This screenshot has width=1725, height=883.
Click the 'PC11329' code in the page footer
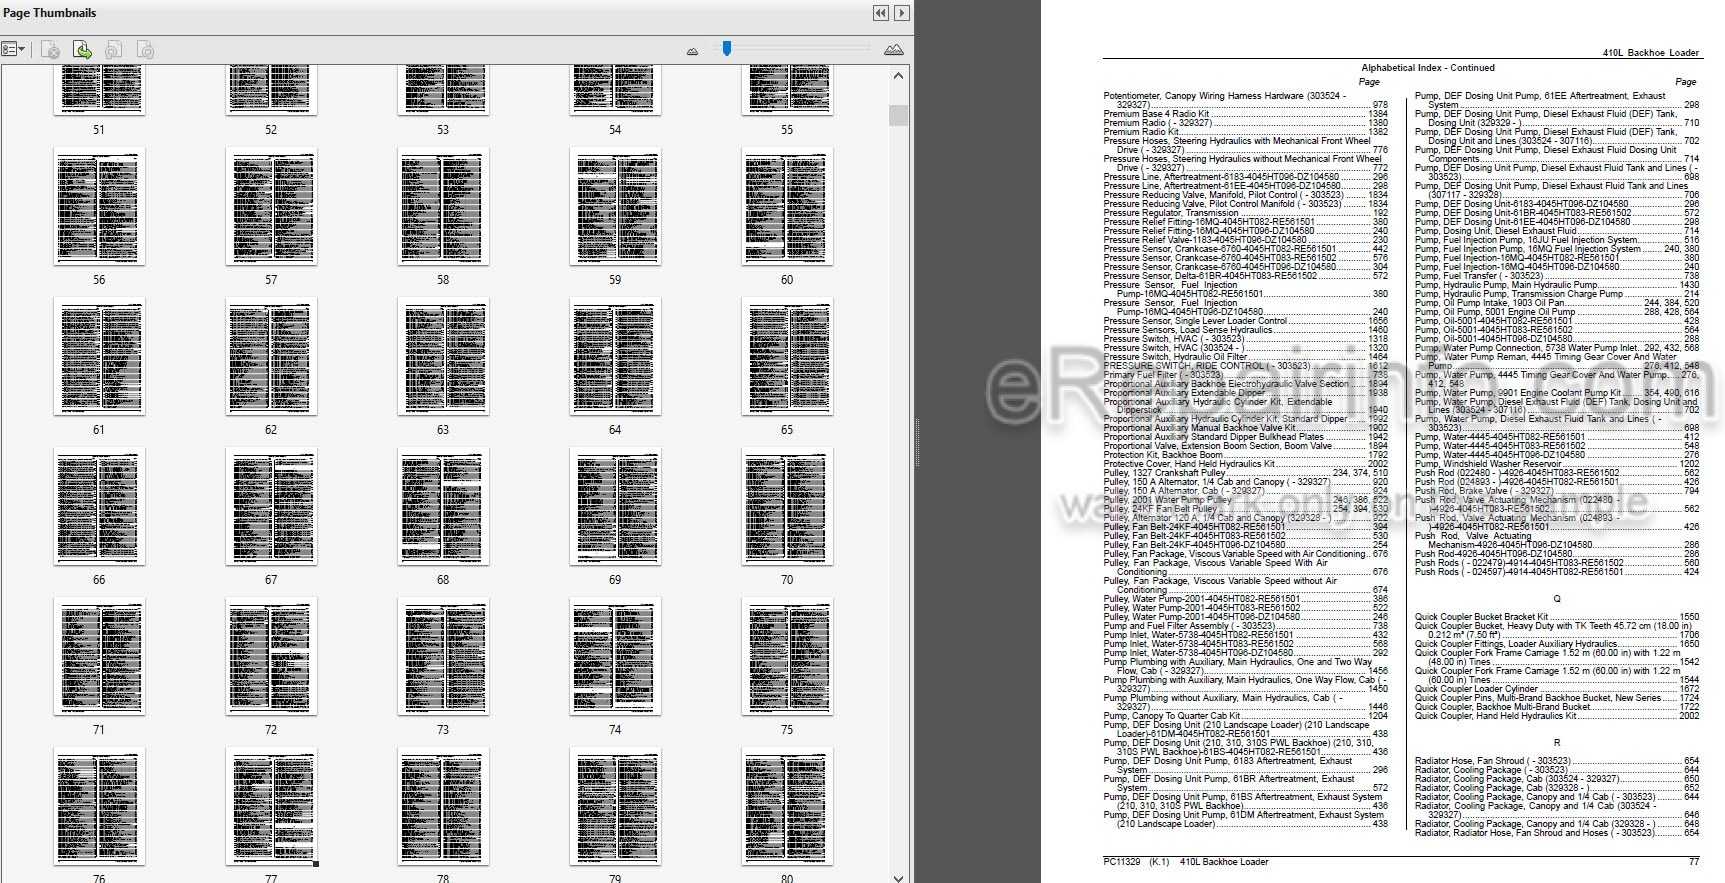pyautogui.click(x=1121, y=862)
